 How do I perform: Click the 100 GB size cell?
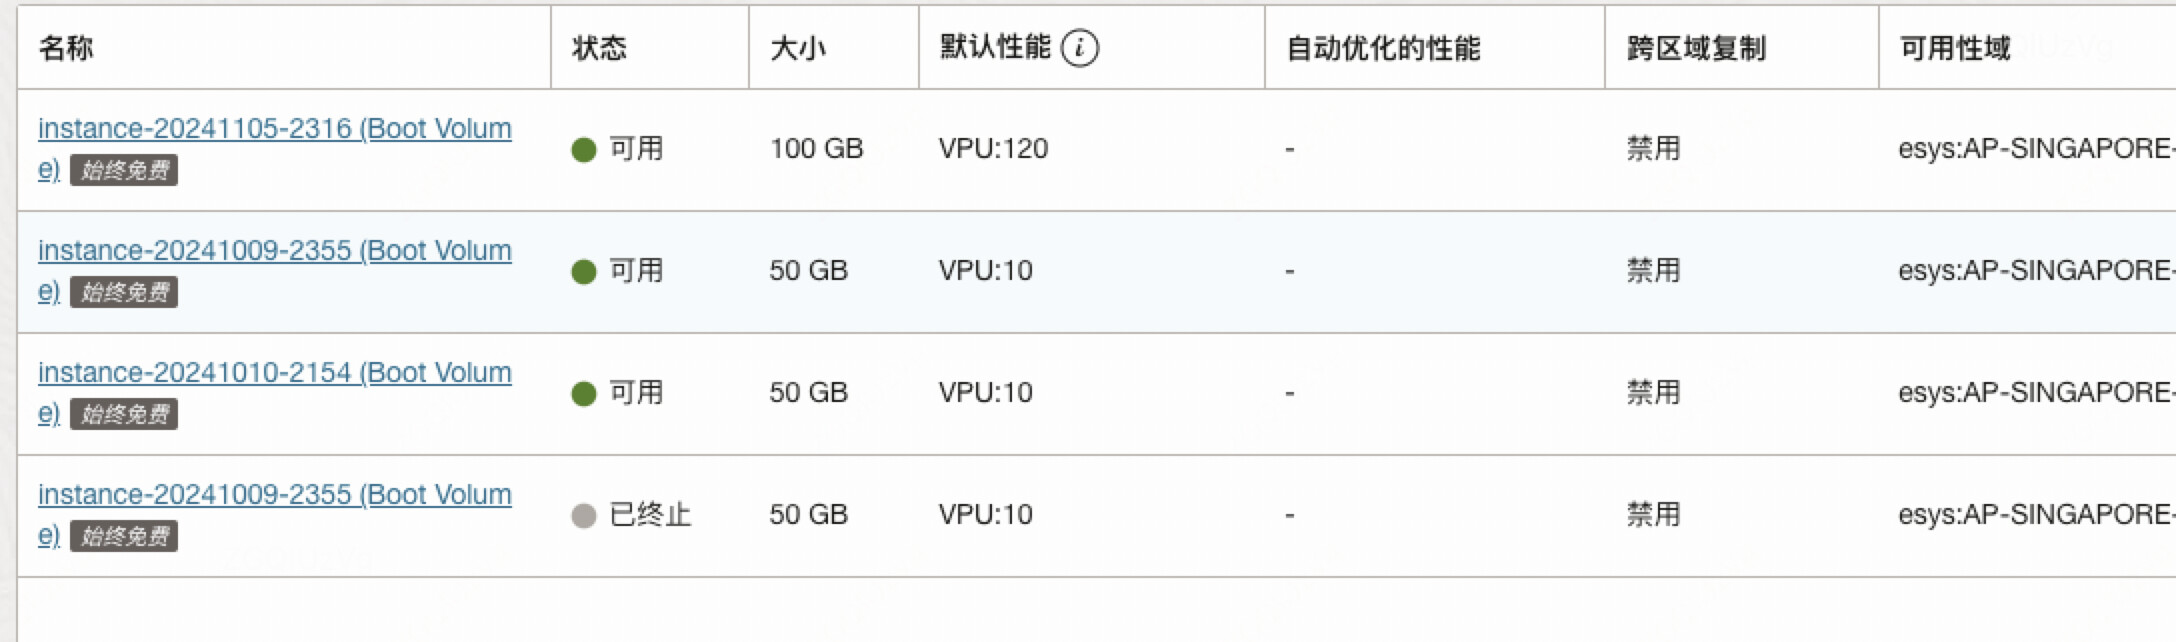pyautogui.click(x=816, y=149)
